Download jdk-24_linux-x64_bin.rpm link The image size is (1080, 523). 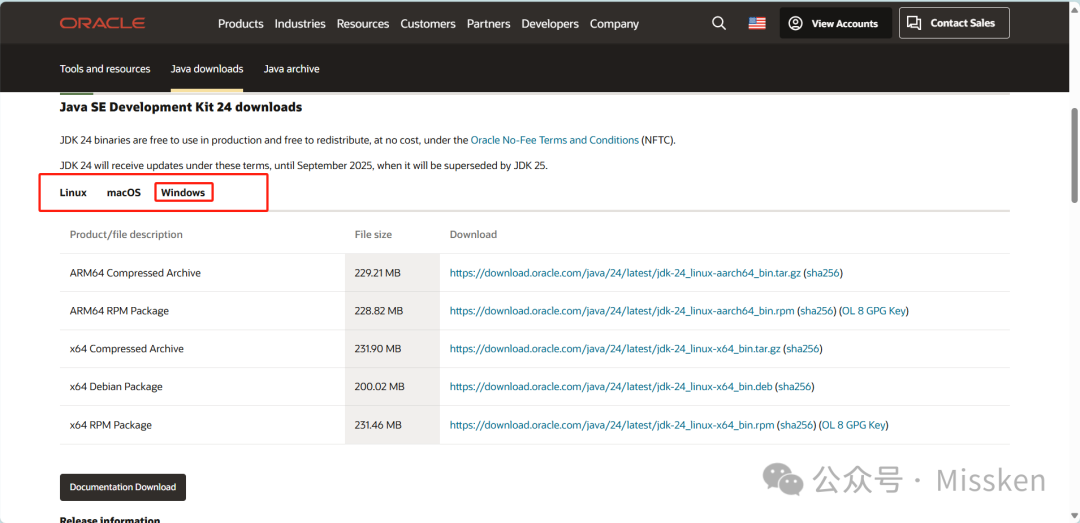click(x=612, y=425)
